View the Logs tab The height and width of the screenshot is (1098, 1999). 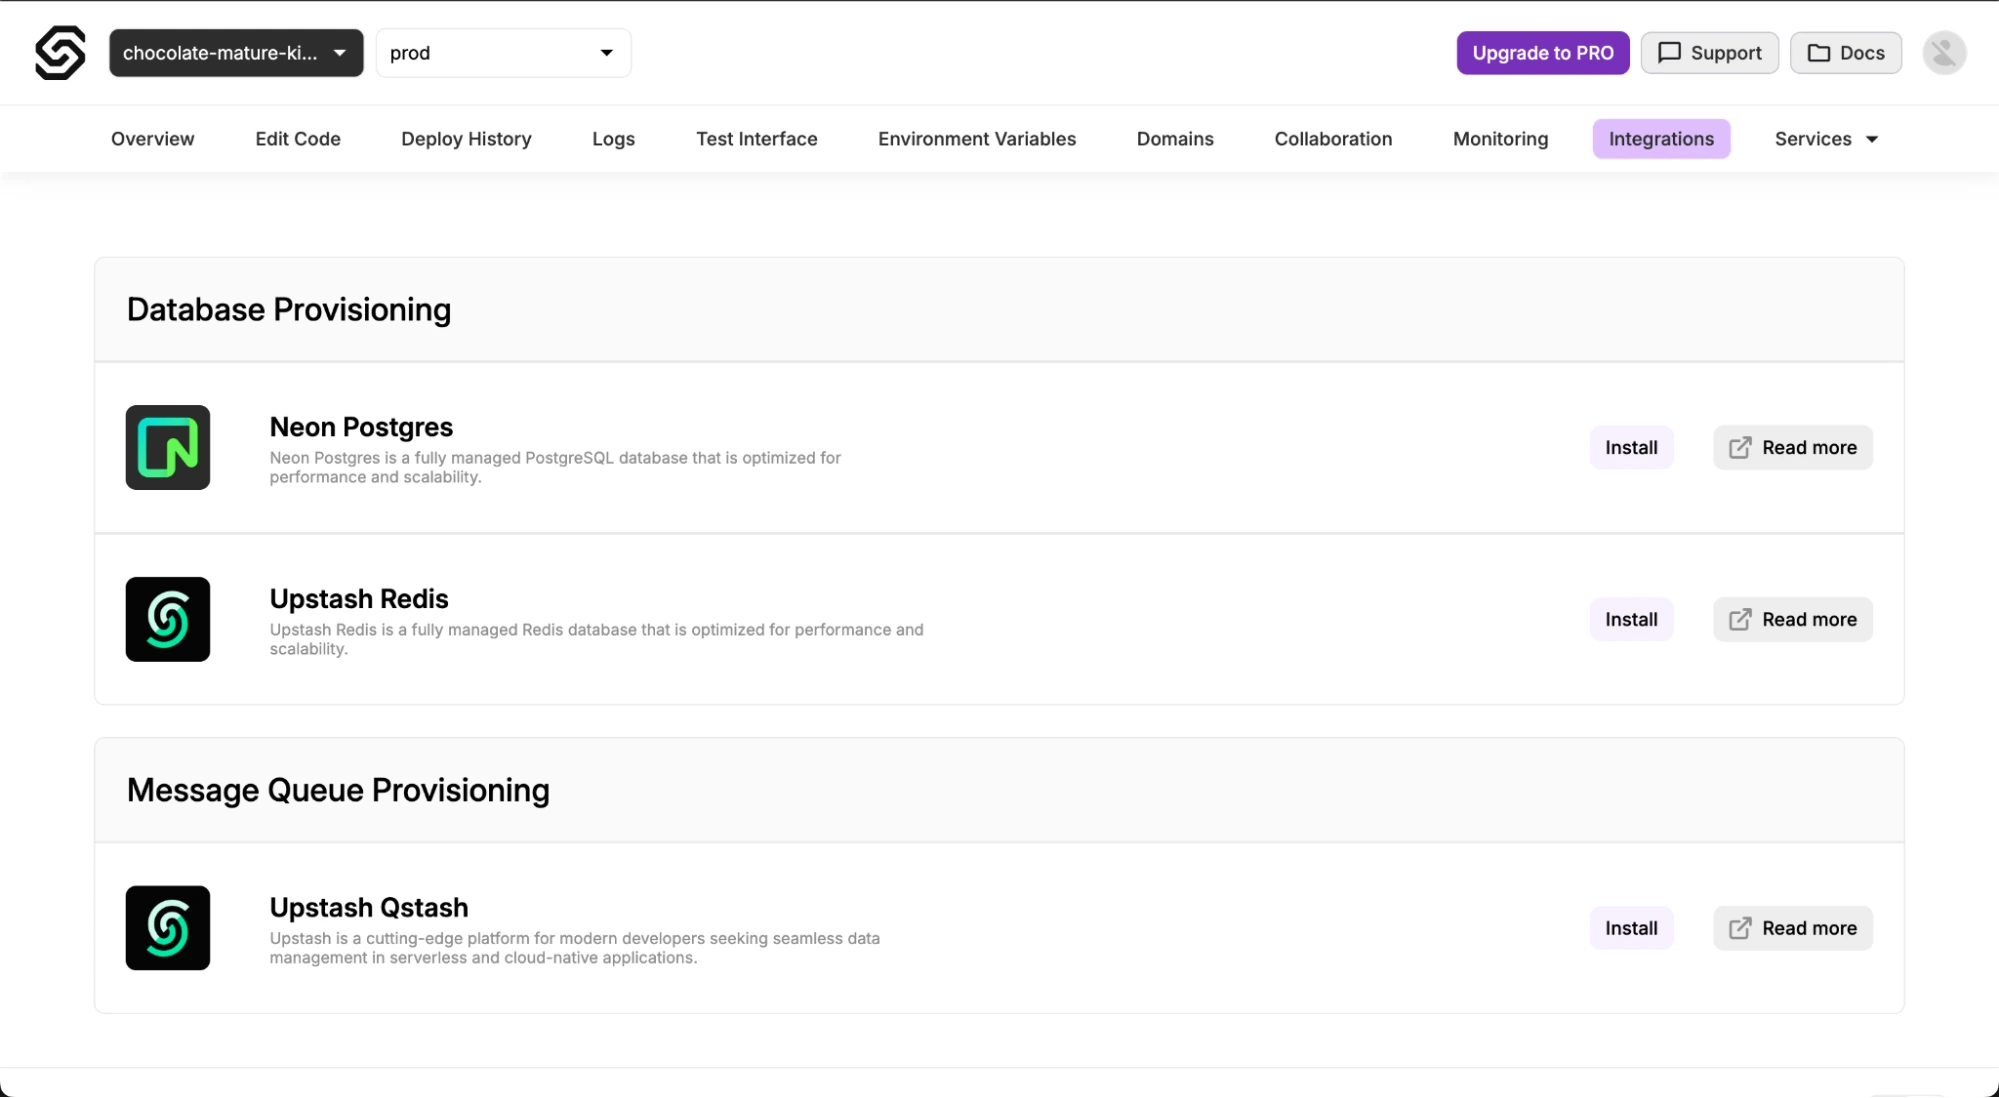(613, 139)
